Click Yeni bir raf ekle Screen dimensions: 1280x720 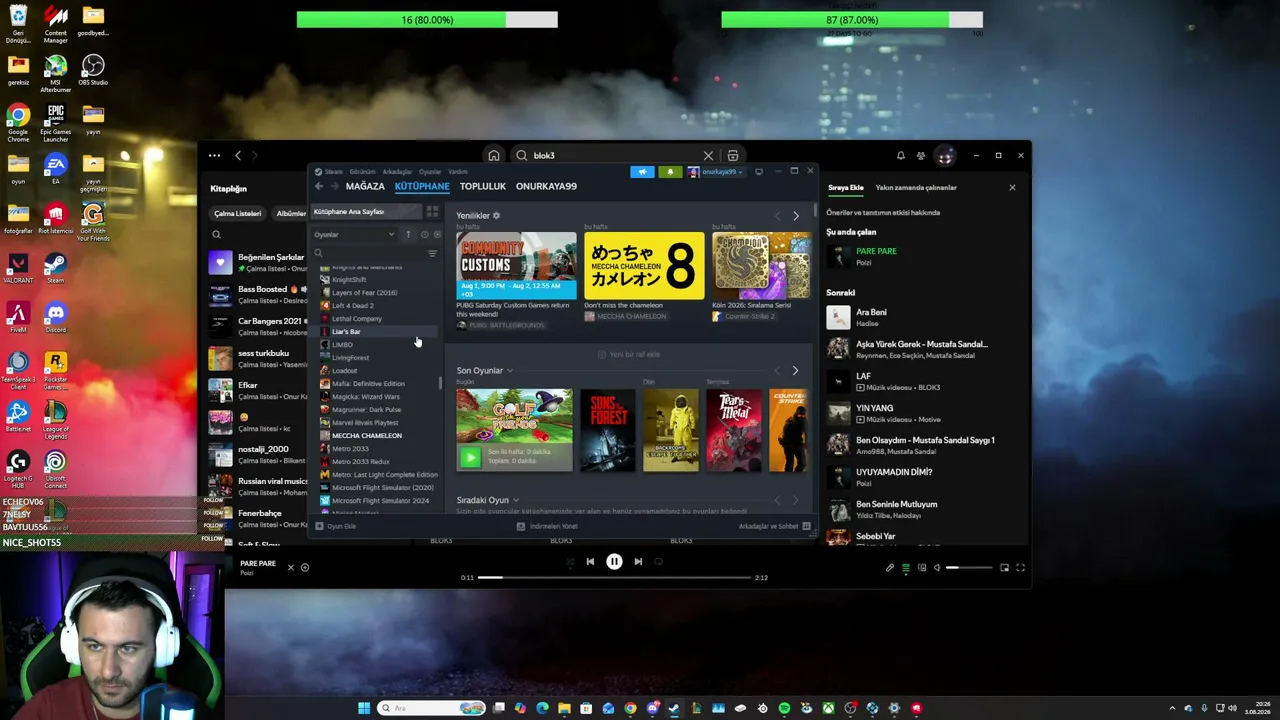point(629,355)
